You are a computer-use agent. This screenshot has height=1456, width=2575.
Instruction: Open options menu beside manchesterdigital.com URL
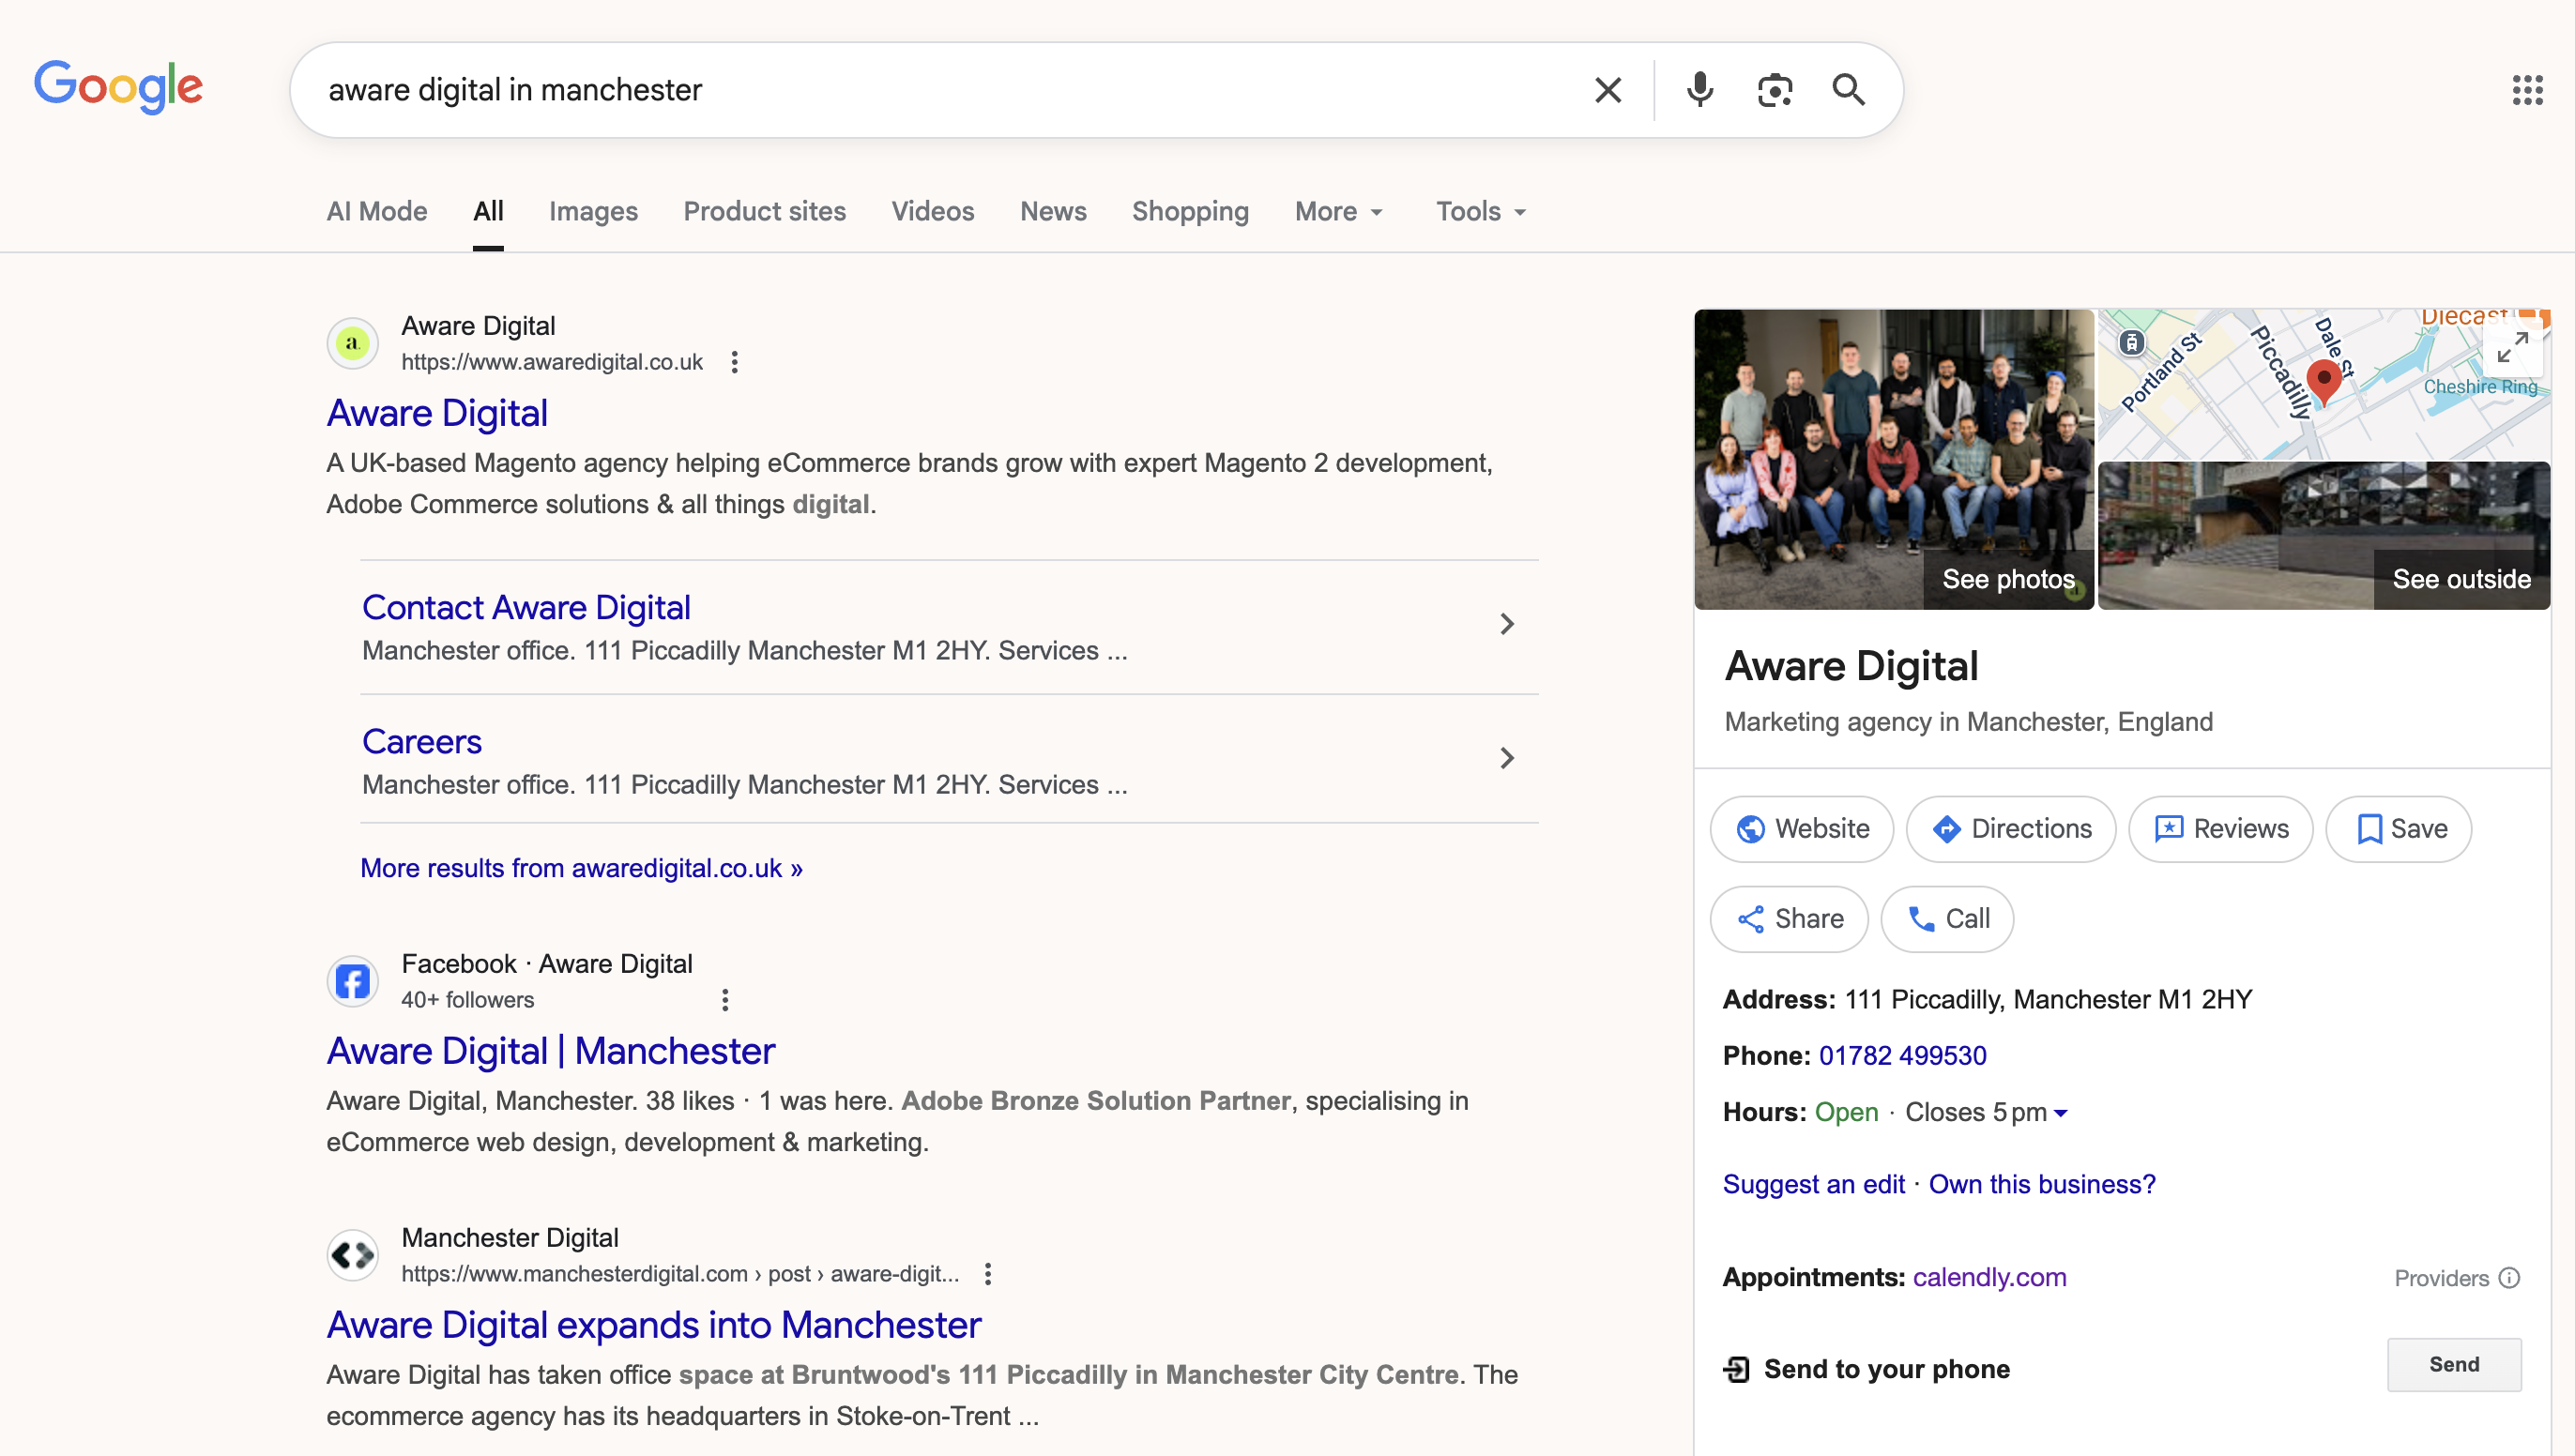point(988,1273)
